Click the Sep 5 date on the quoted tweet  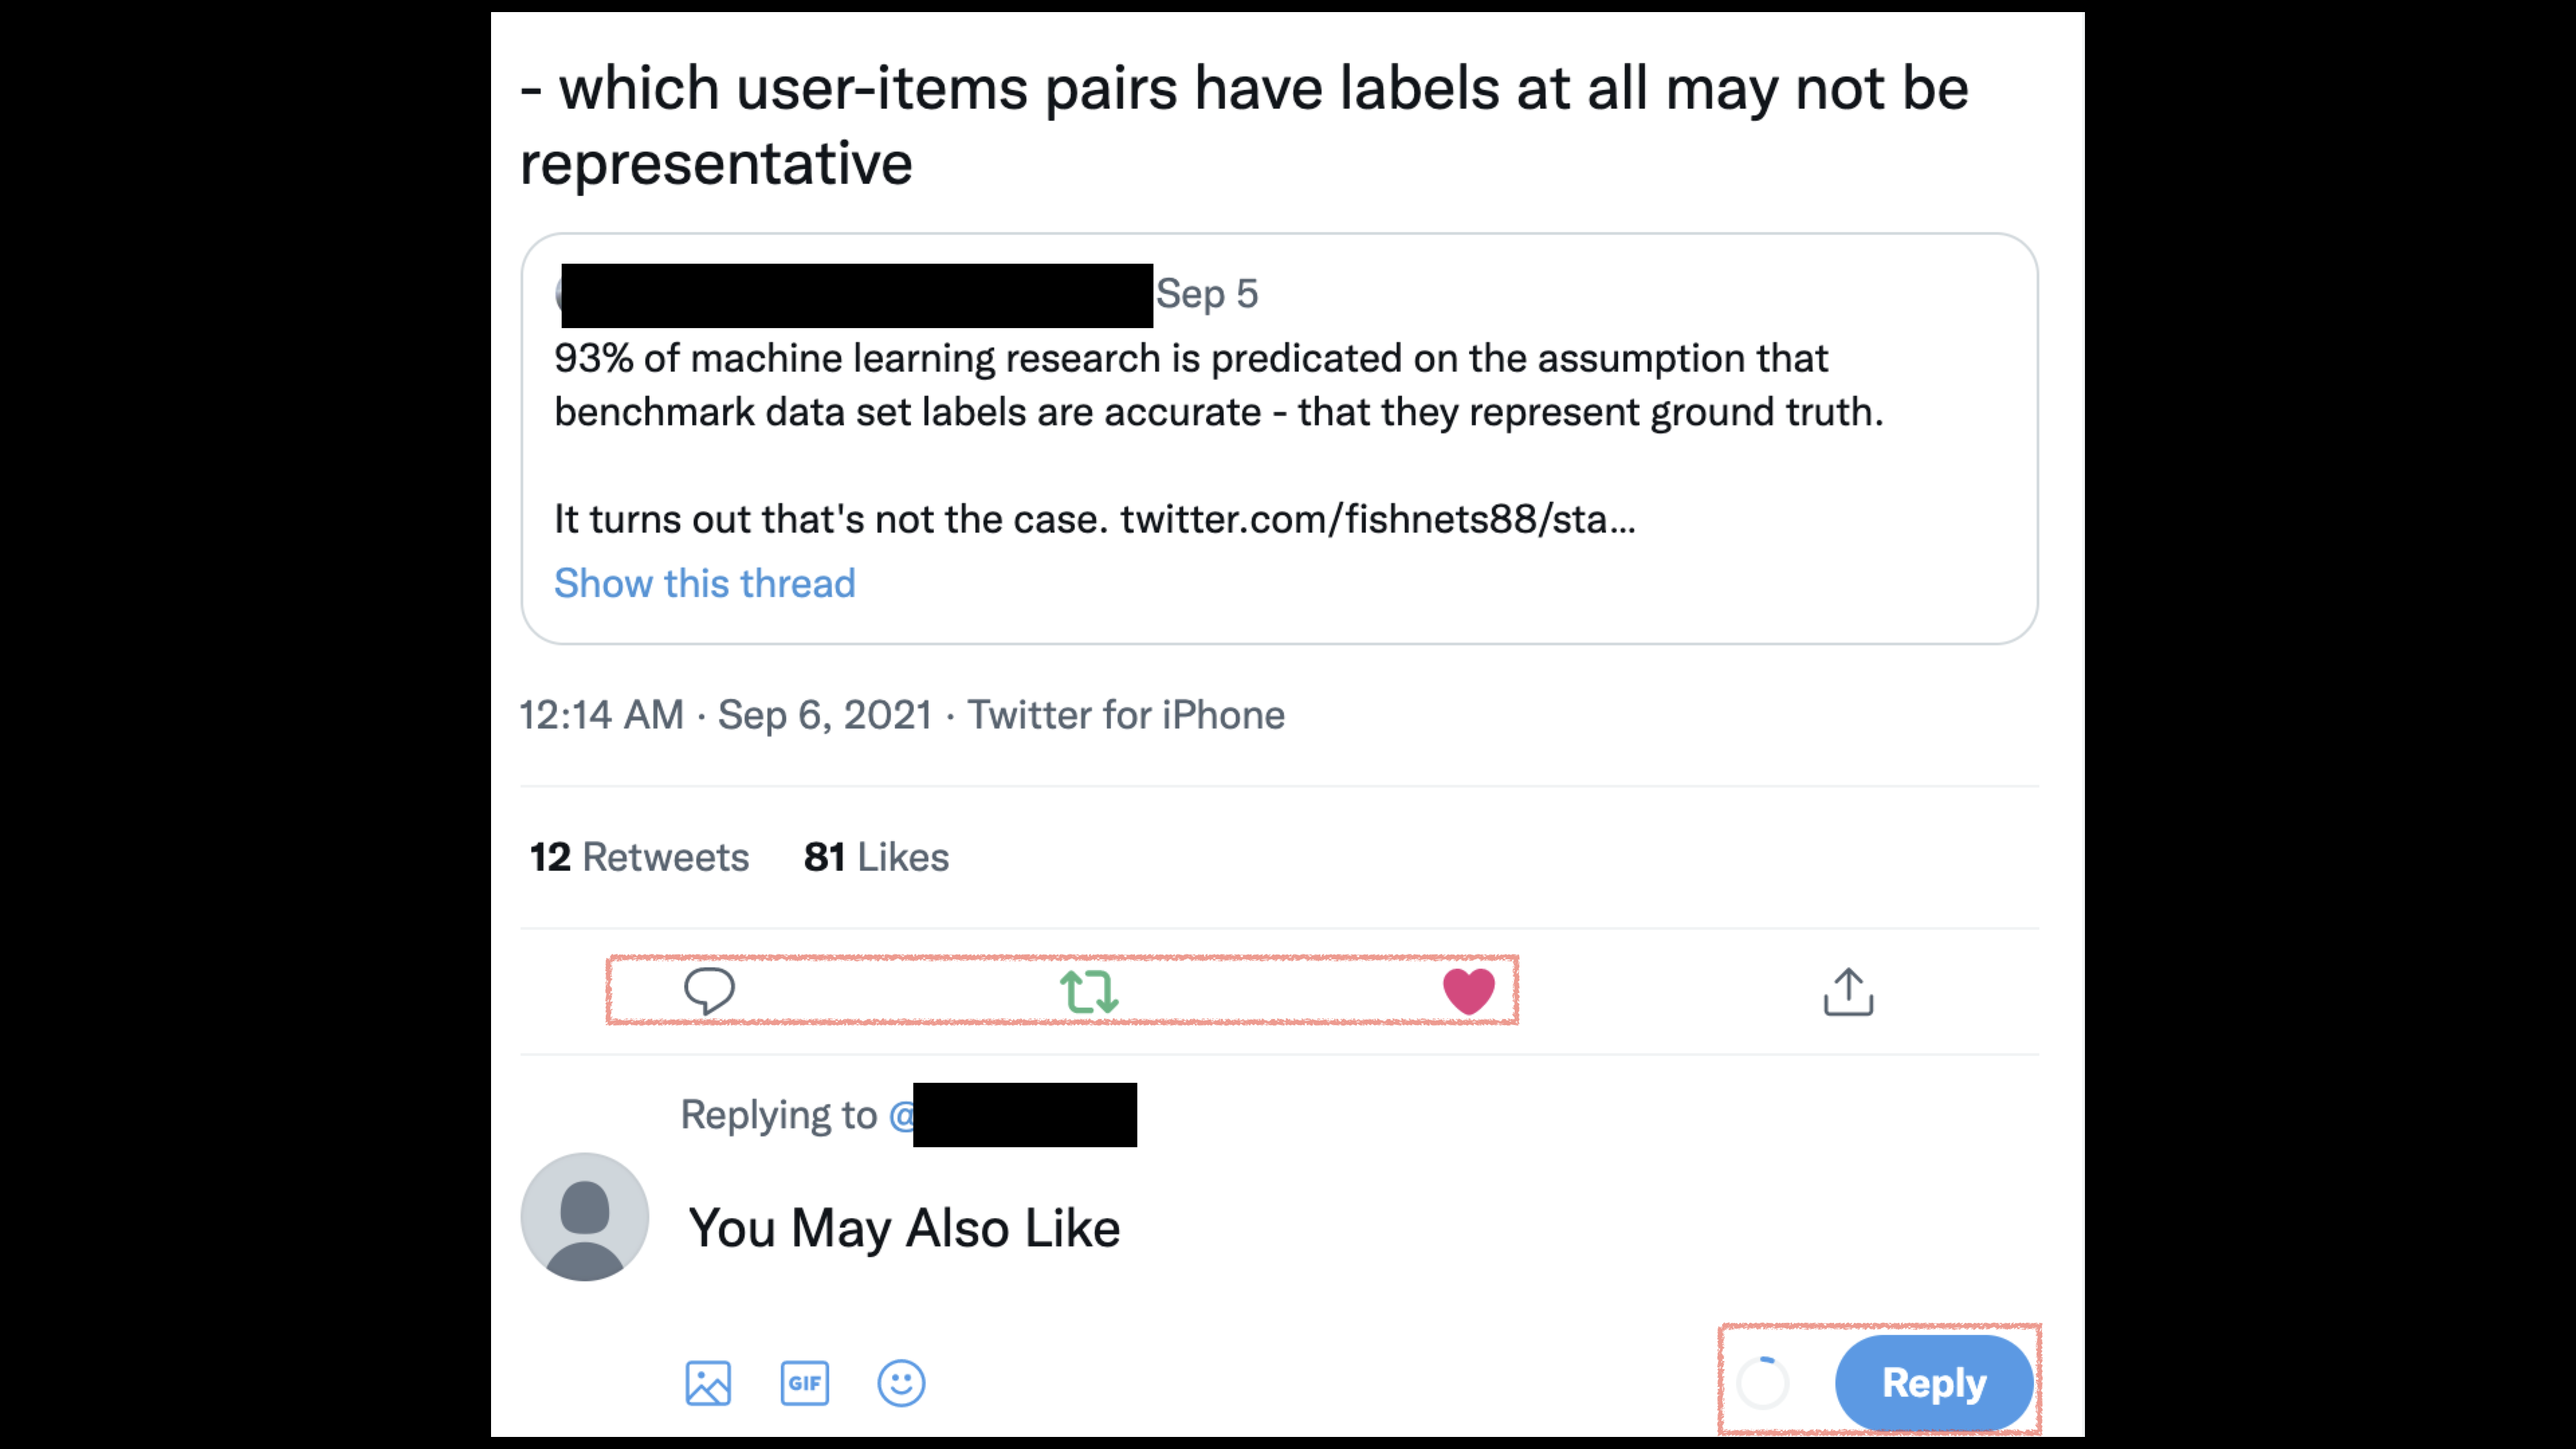[x=1207, y=294]
